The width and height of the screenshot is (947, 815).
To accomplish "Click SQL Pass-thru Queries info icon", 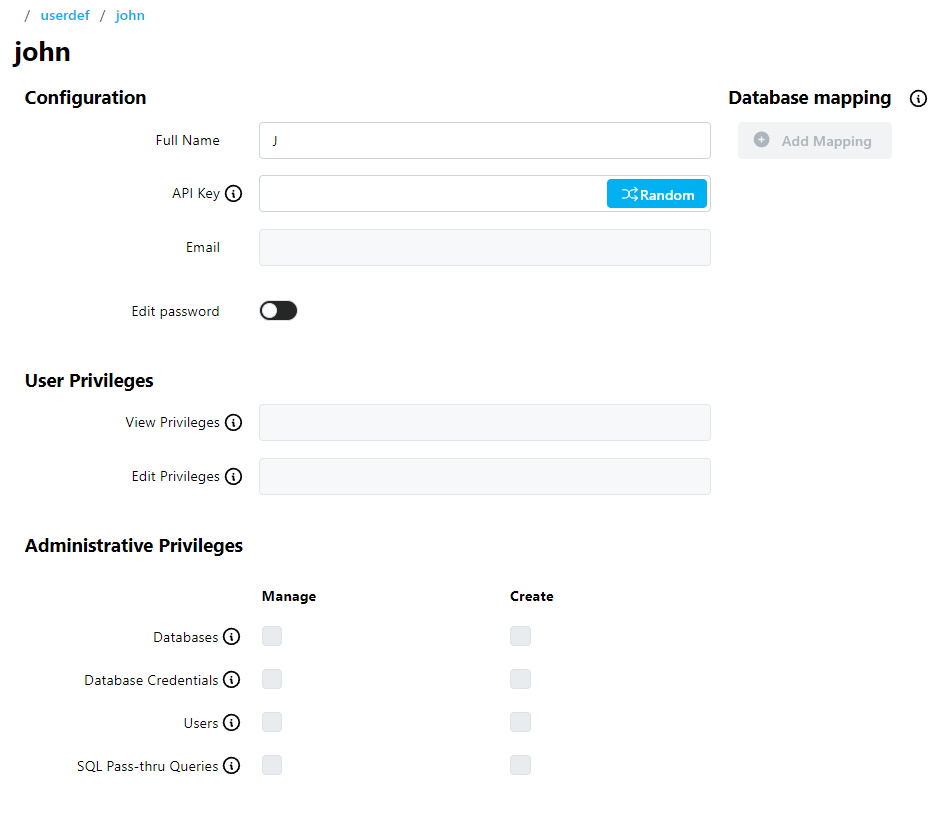I will coord(231,766).
